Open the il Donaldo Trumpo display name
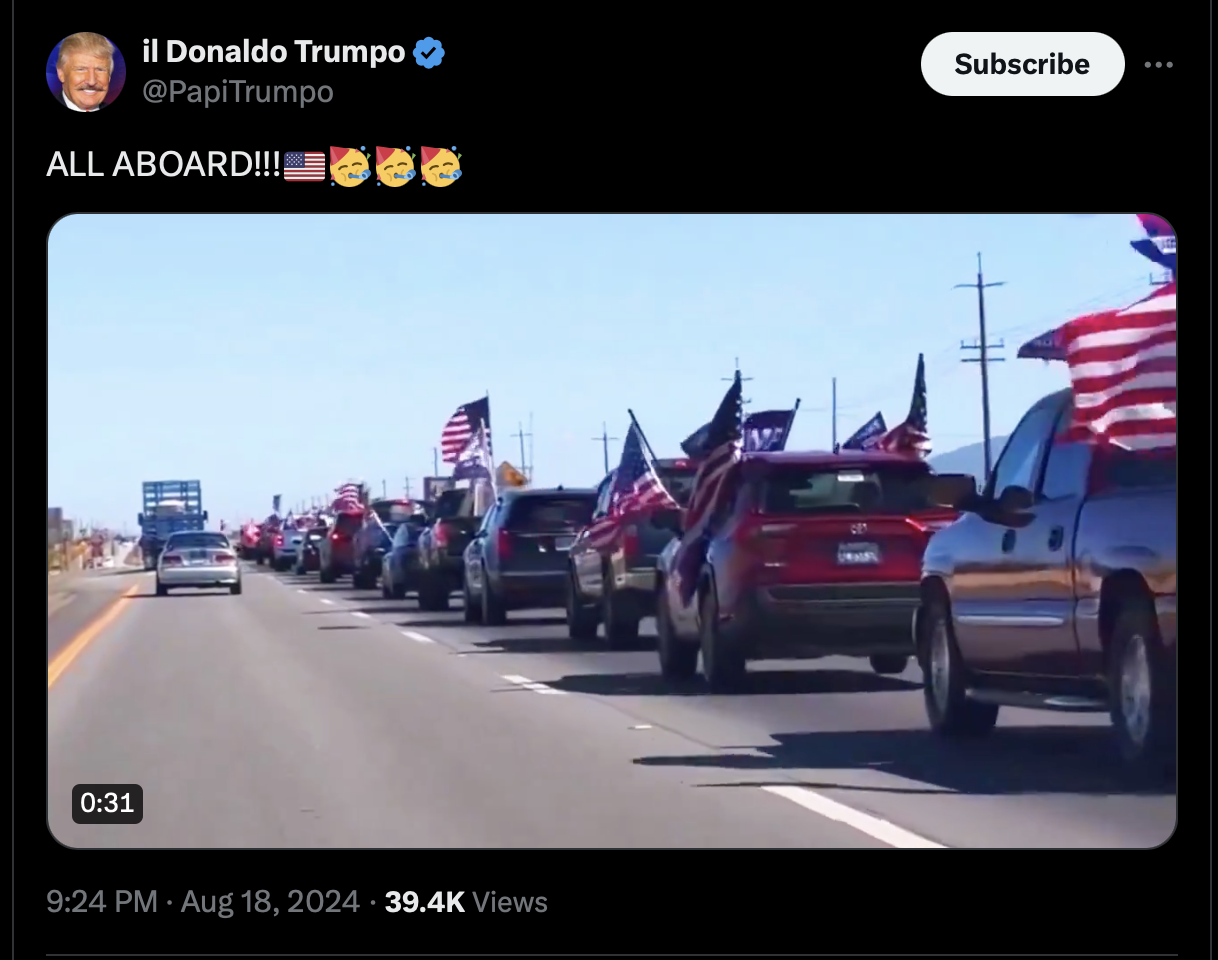This screenshot has width=1218, height=960. pyautogui.click(x=274, y=51)
